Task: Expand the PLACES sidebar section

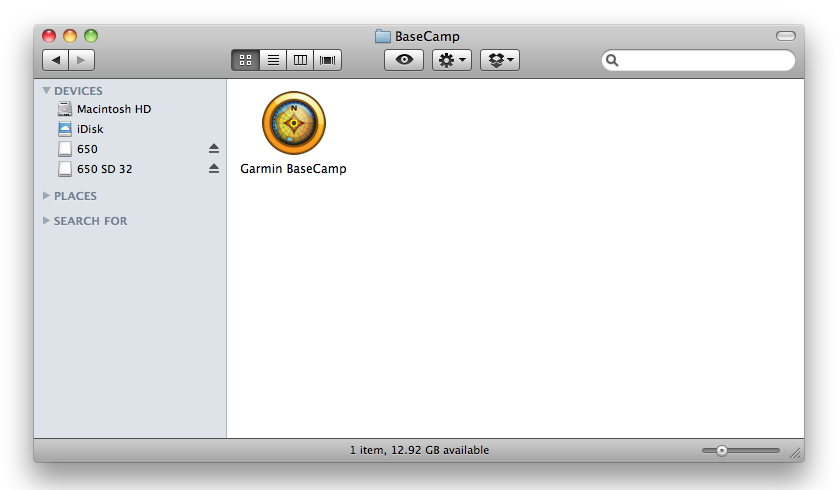Action: tap(46, 196)
